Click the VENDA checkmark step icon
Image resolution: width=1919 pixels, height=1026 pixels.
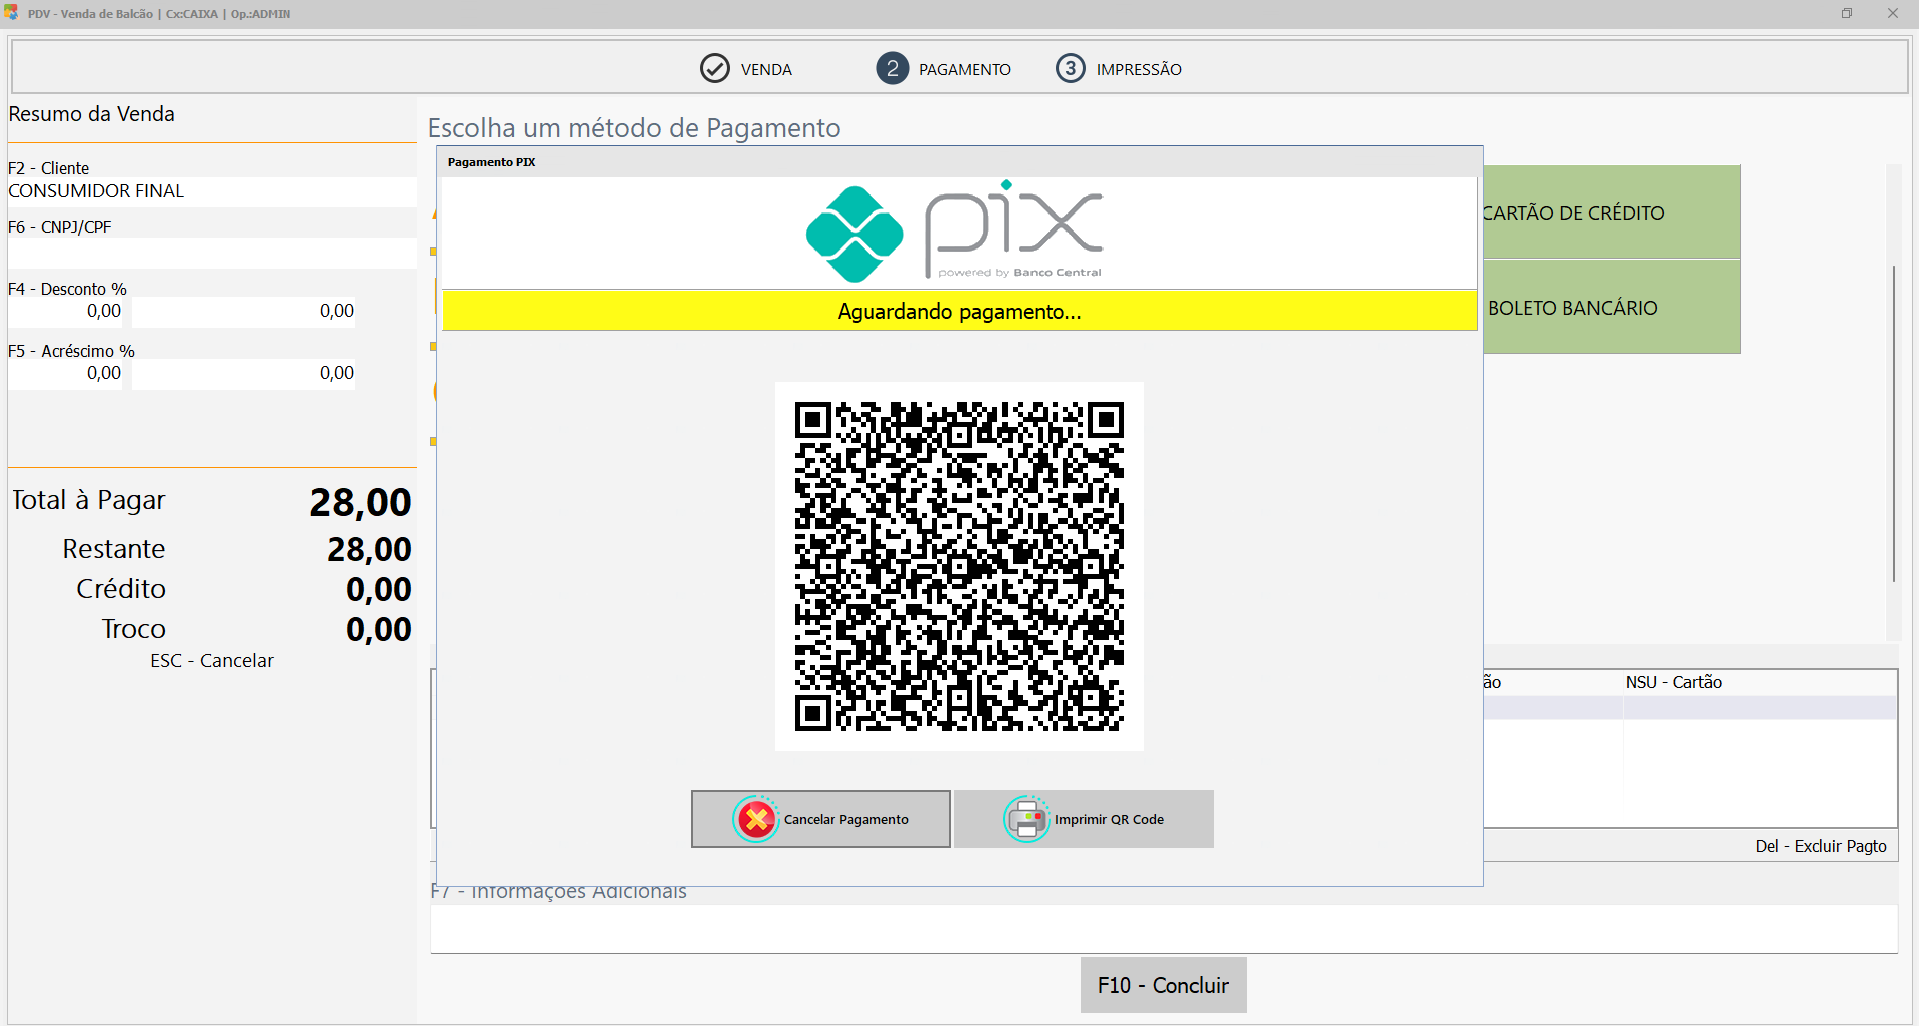[714, 68]
